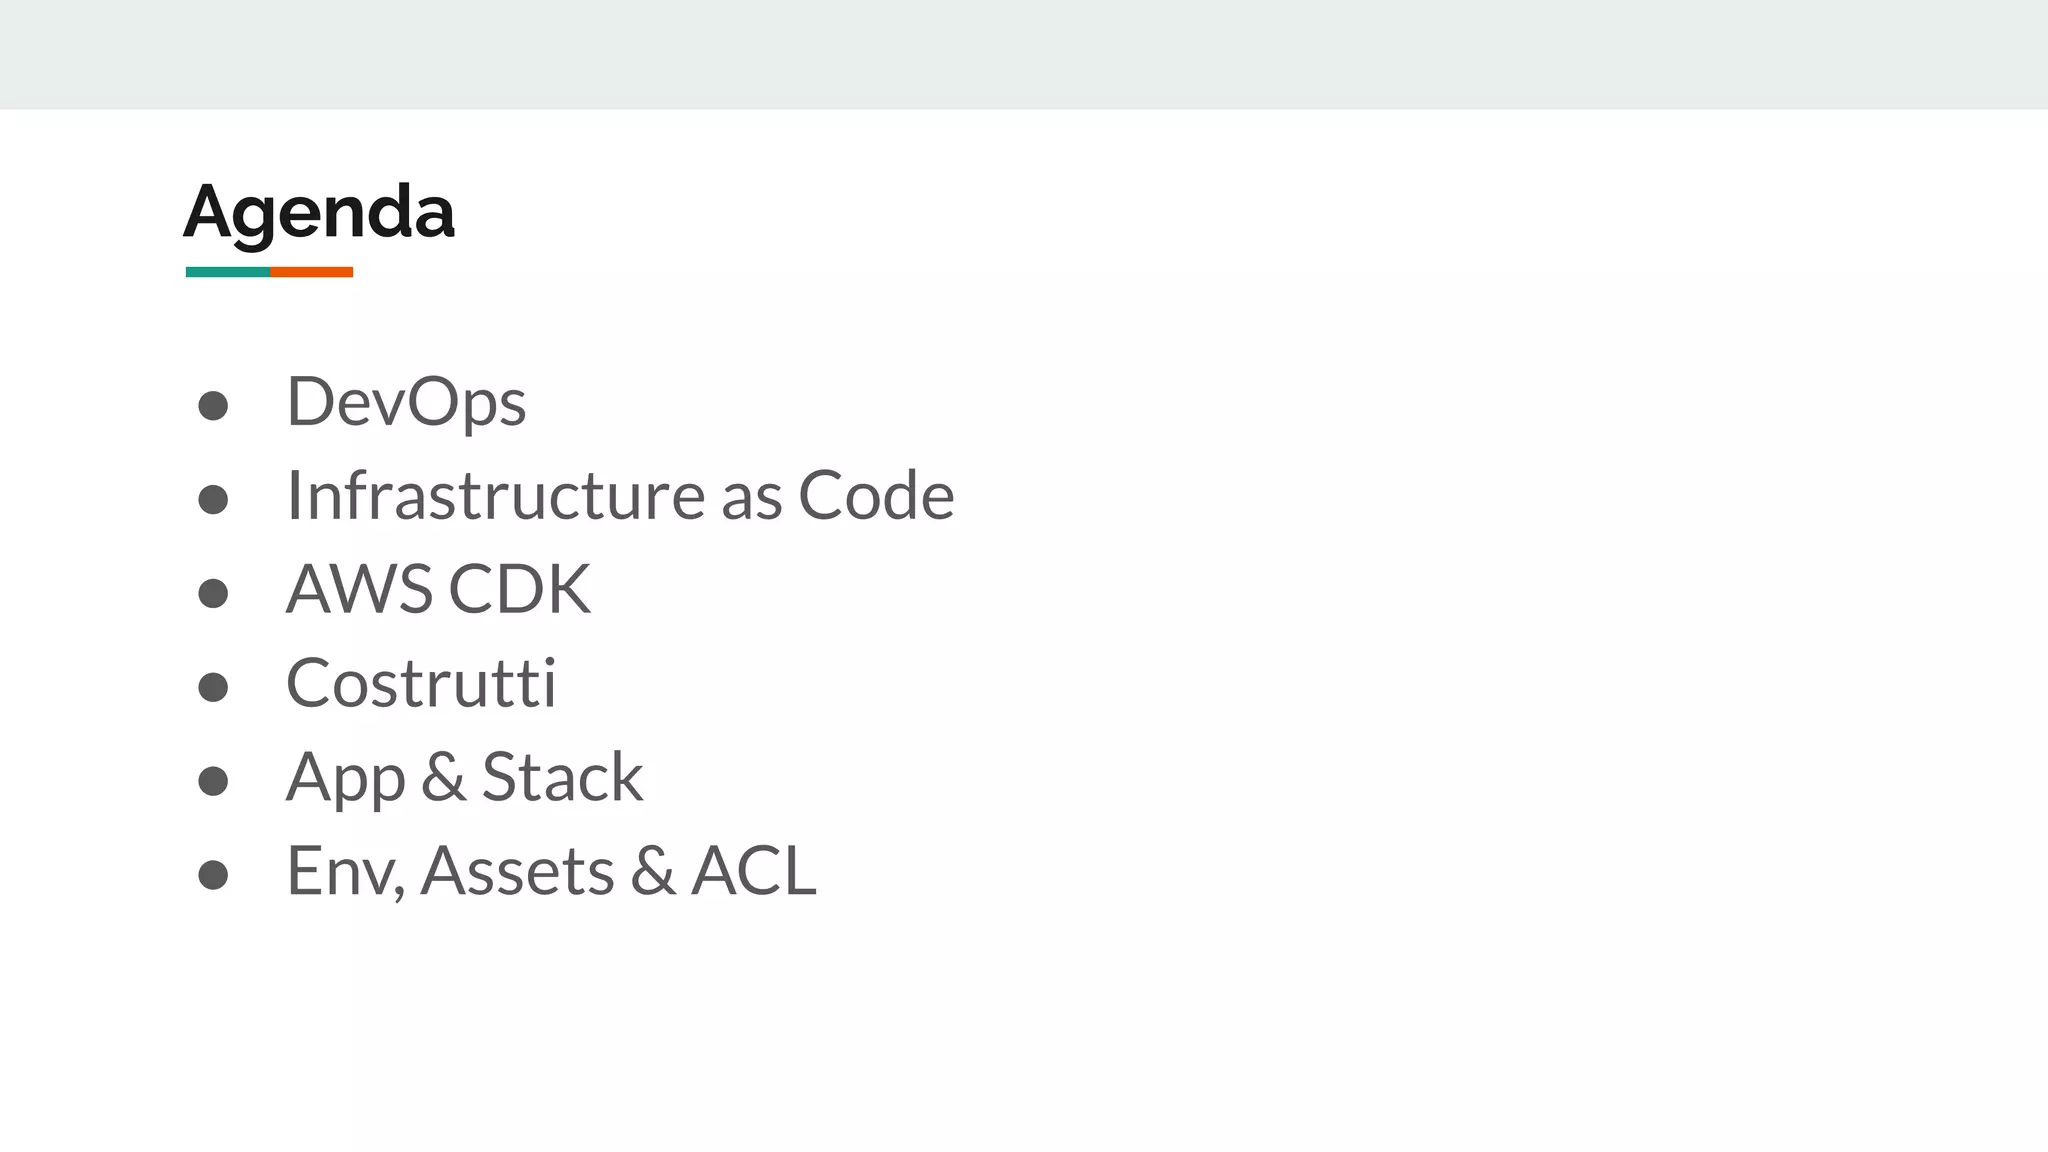Click the bullet dot before Costrutti
Viewport: 2048px width, 1152px height.
tap(213, 687)
